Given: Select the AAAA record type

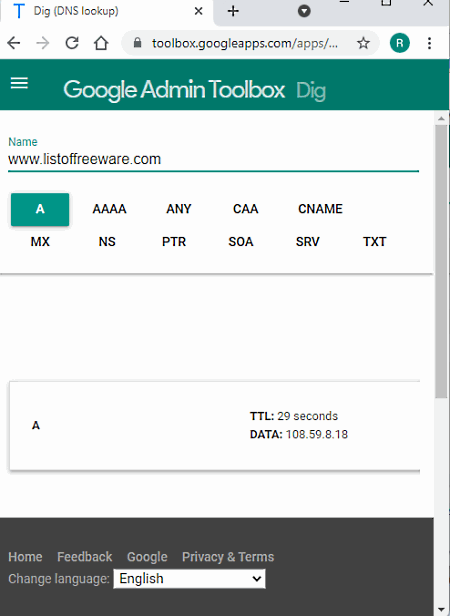Looking at the screenshot, I should coord(109,209).
